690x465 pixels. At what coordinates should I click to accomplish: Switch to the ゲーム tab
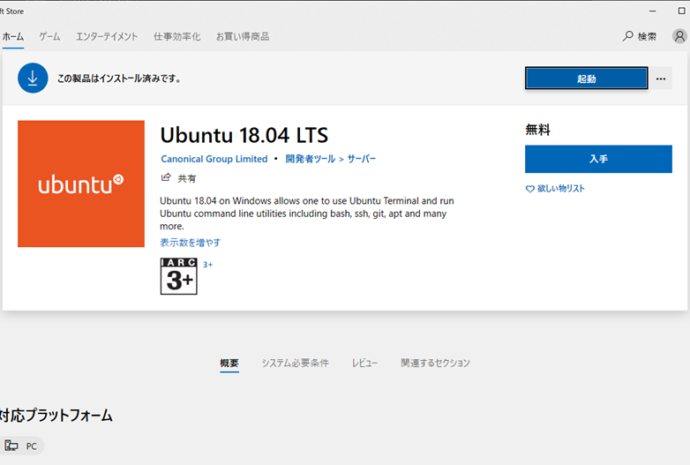click(x=50, y=37)
